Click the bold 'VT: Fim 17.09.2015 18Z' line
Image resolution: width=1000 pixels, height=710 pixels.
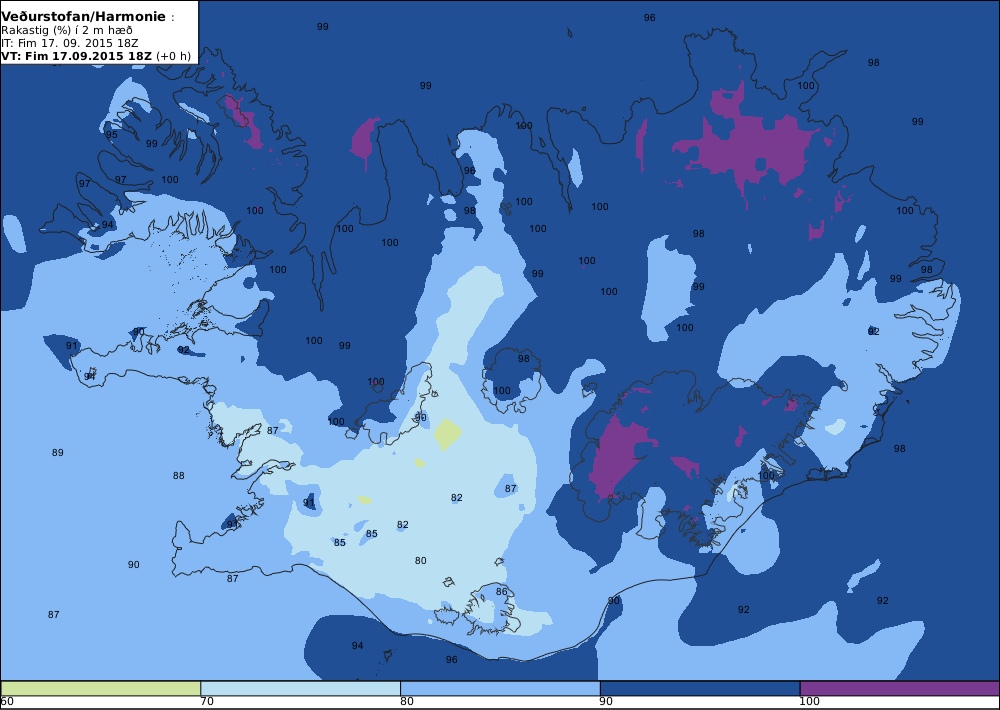click(76, 55)
